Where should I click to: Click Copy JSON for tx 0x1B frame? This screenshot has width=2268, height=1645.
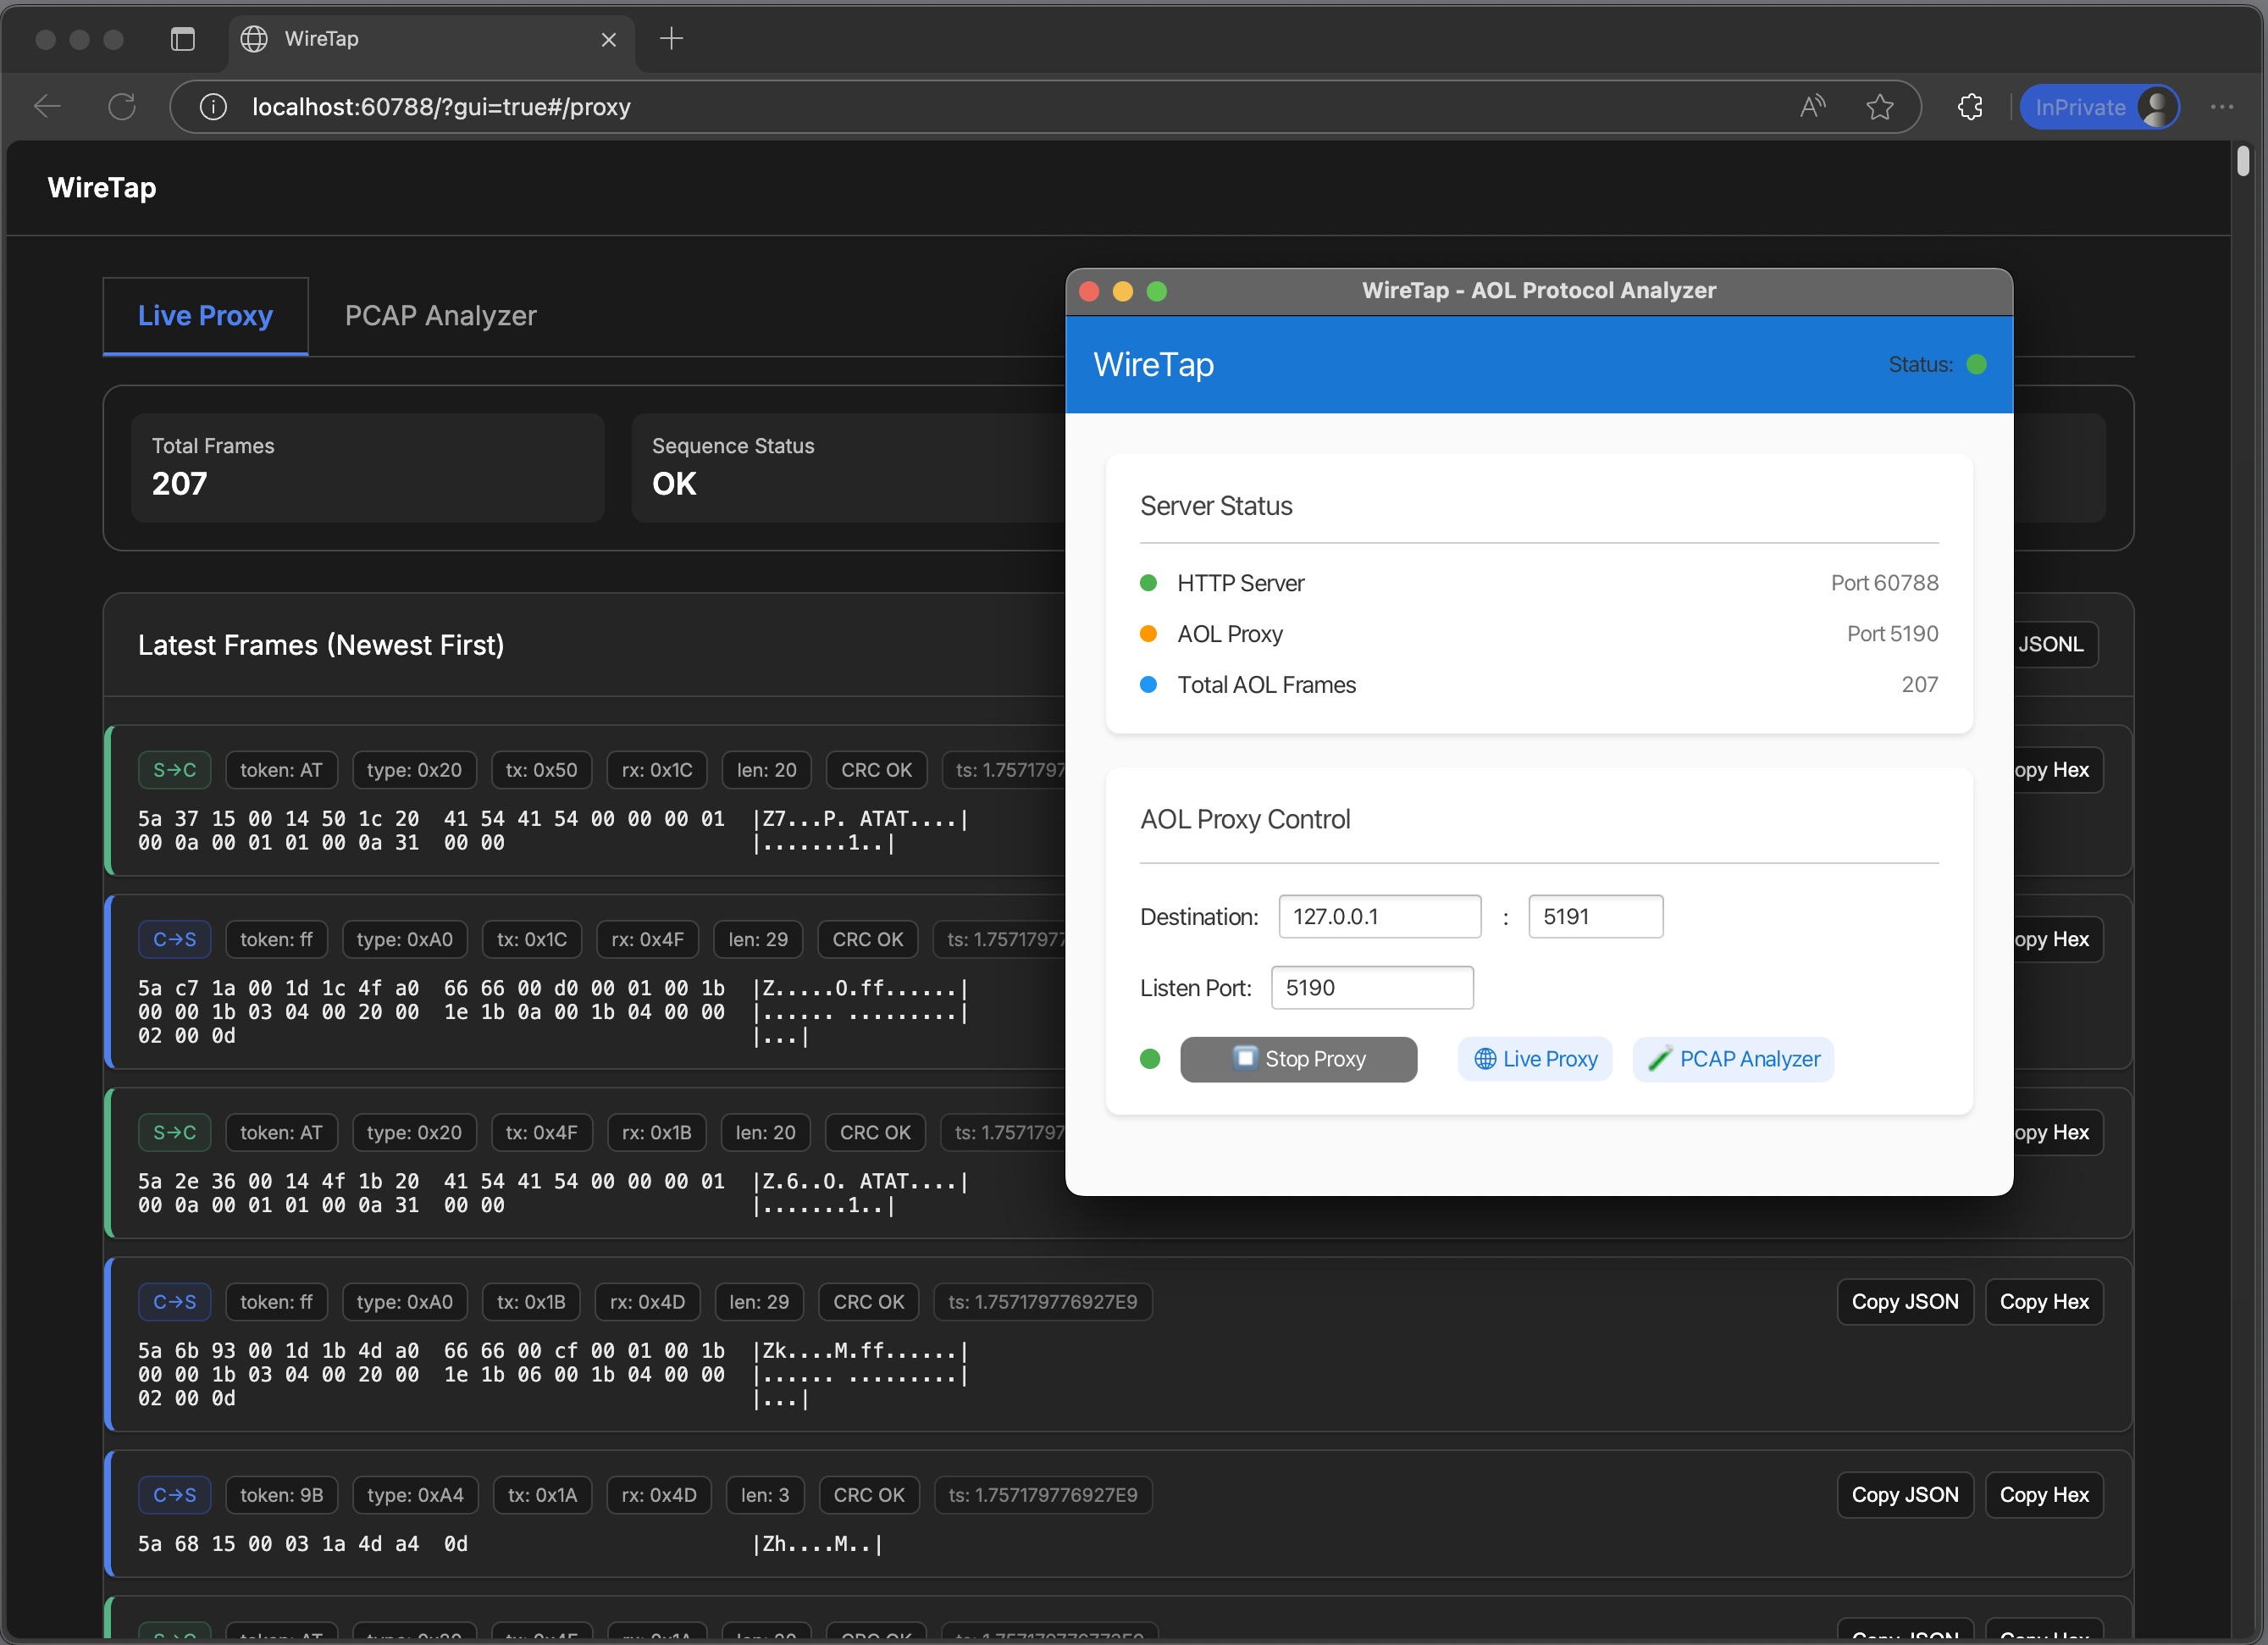point(1904,1302)
